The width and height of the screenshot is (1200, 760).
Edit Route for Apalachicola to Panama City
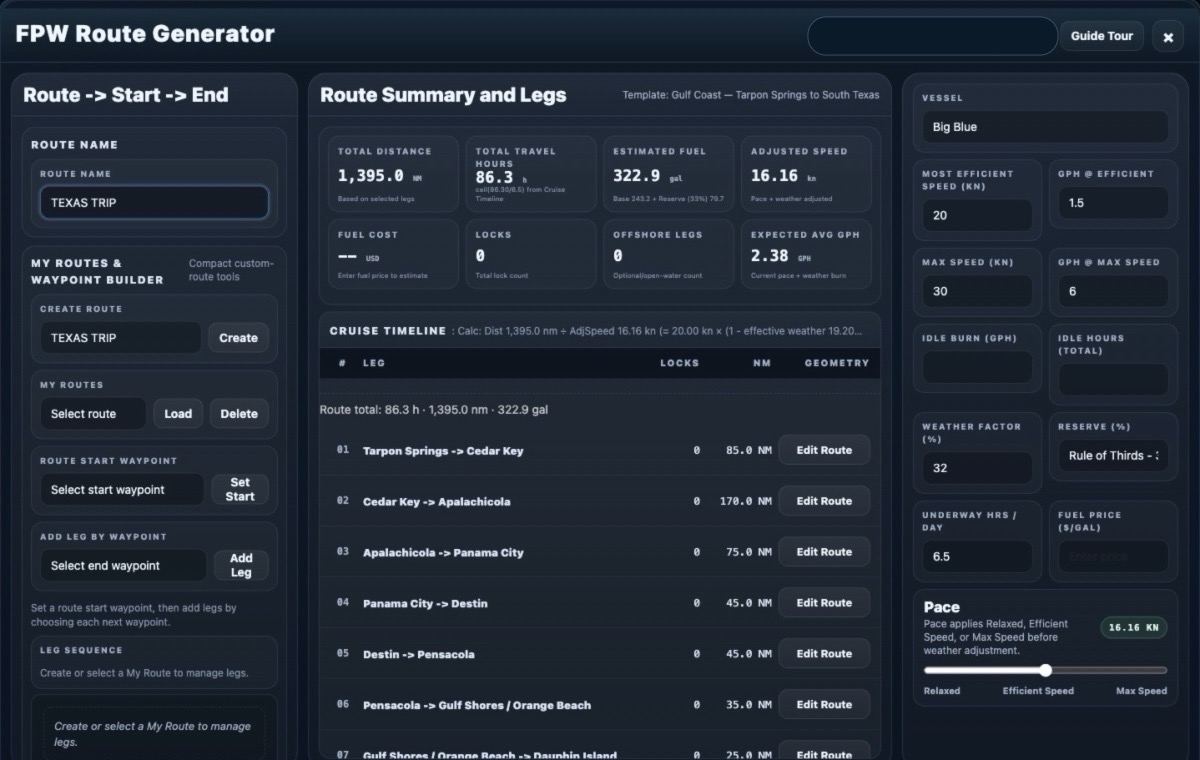click(824, 552)
